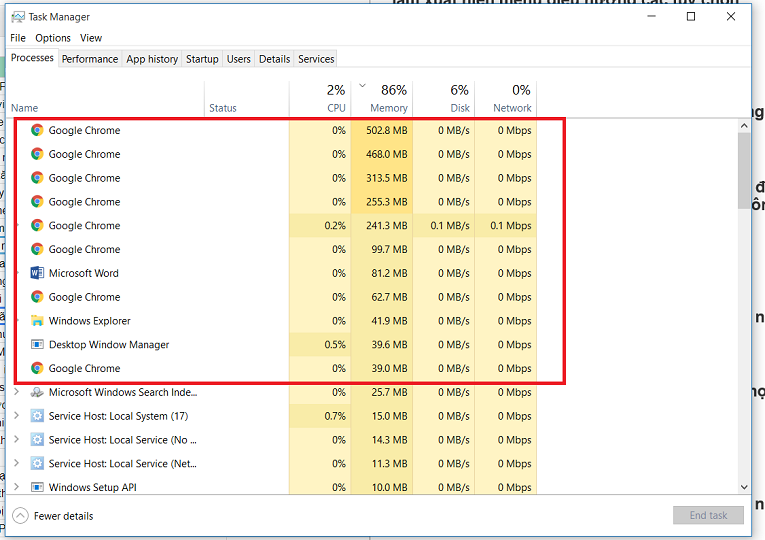The width and height of the screenshot is (765, 540).
Task: Switch to the Startup tab
Action: (x=202, y=59)
